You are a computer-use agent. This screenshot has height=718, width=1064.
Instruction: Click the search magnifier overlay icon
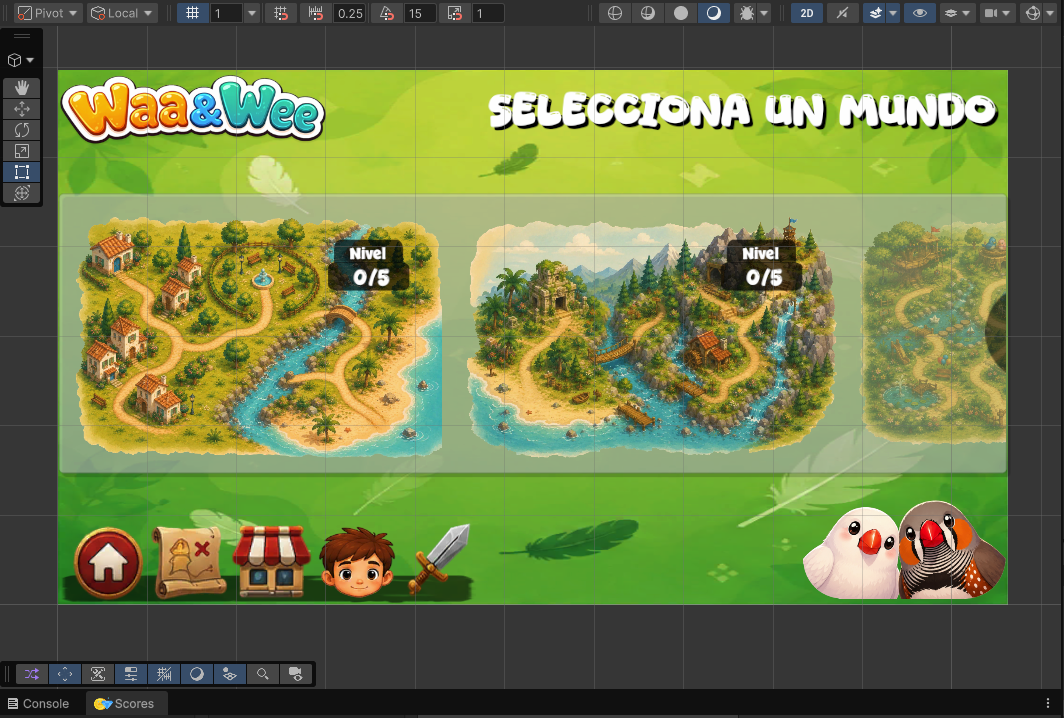[263, 674]
